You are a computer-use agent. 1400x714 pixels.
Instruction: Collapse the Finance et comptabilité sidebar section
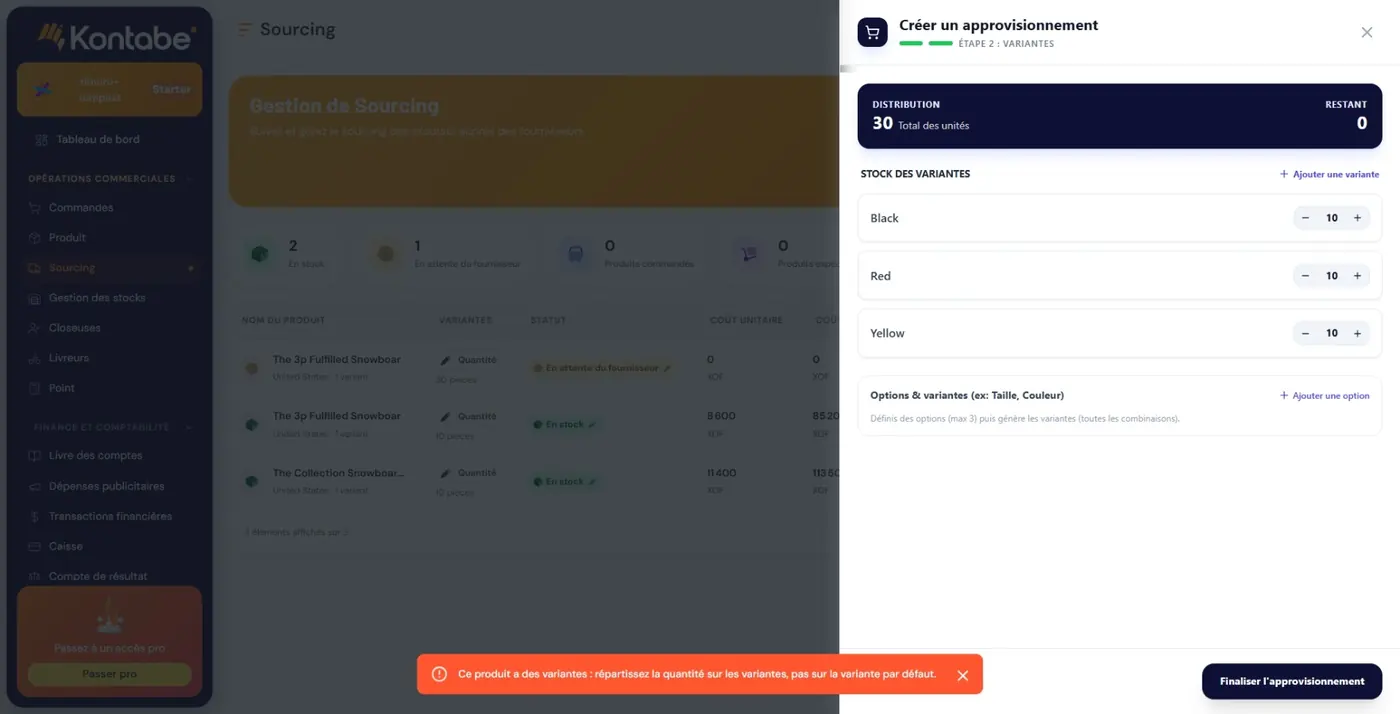[x=189, y=427]
